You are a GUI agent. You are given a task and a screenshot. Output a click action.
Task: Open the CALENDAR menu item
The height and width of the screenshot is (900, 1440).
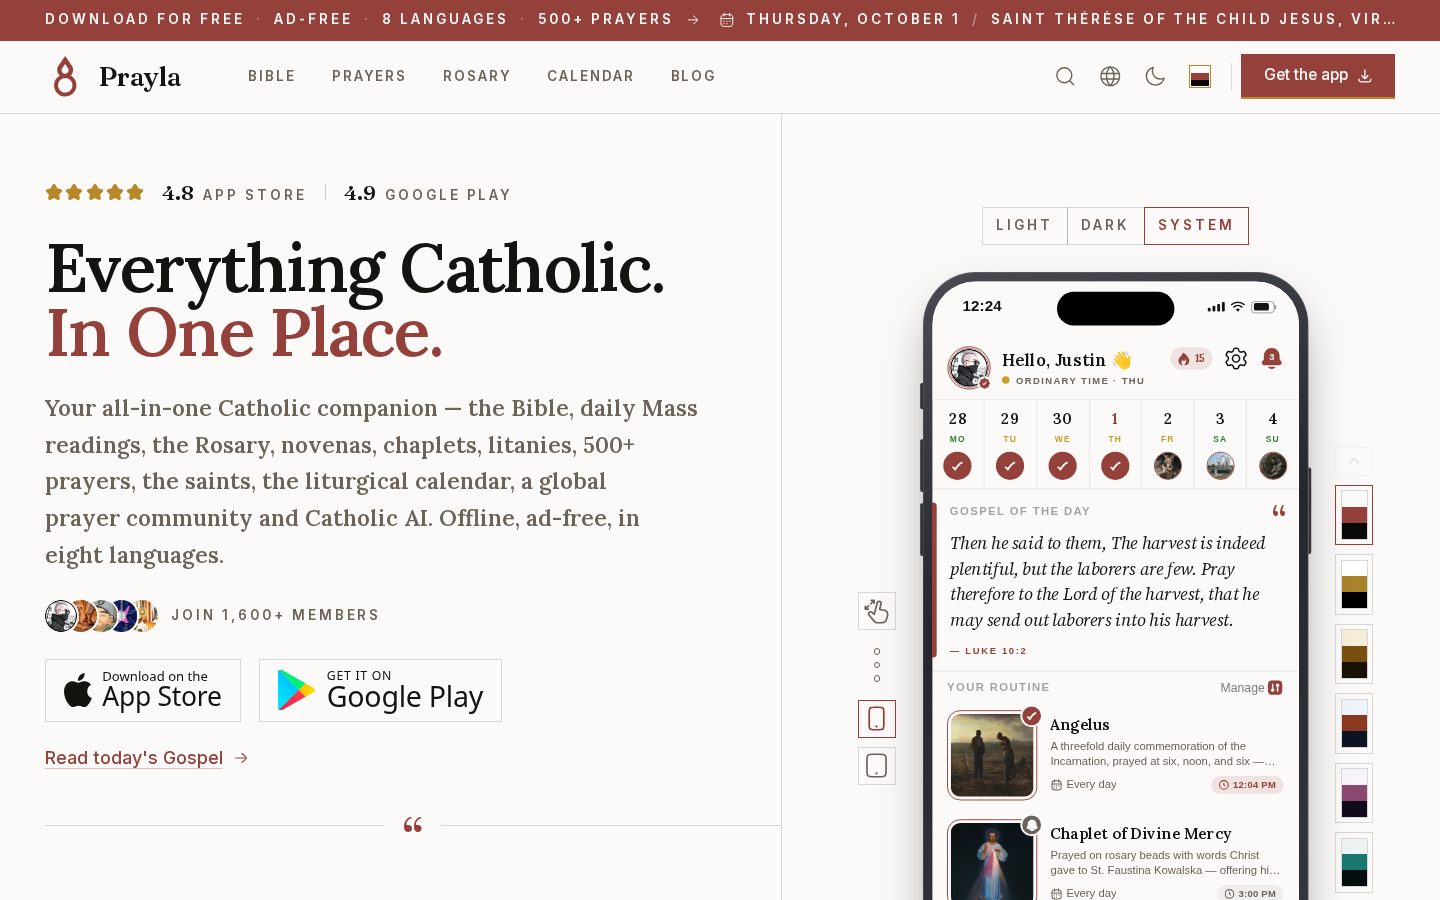(590, 76)
